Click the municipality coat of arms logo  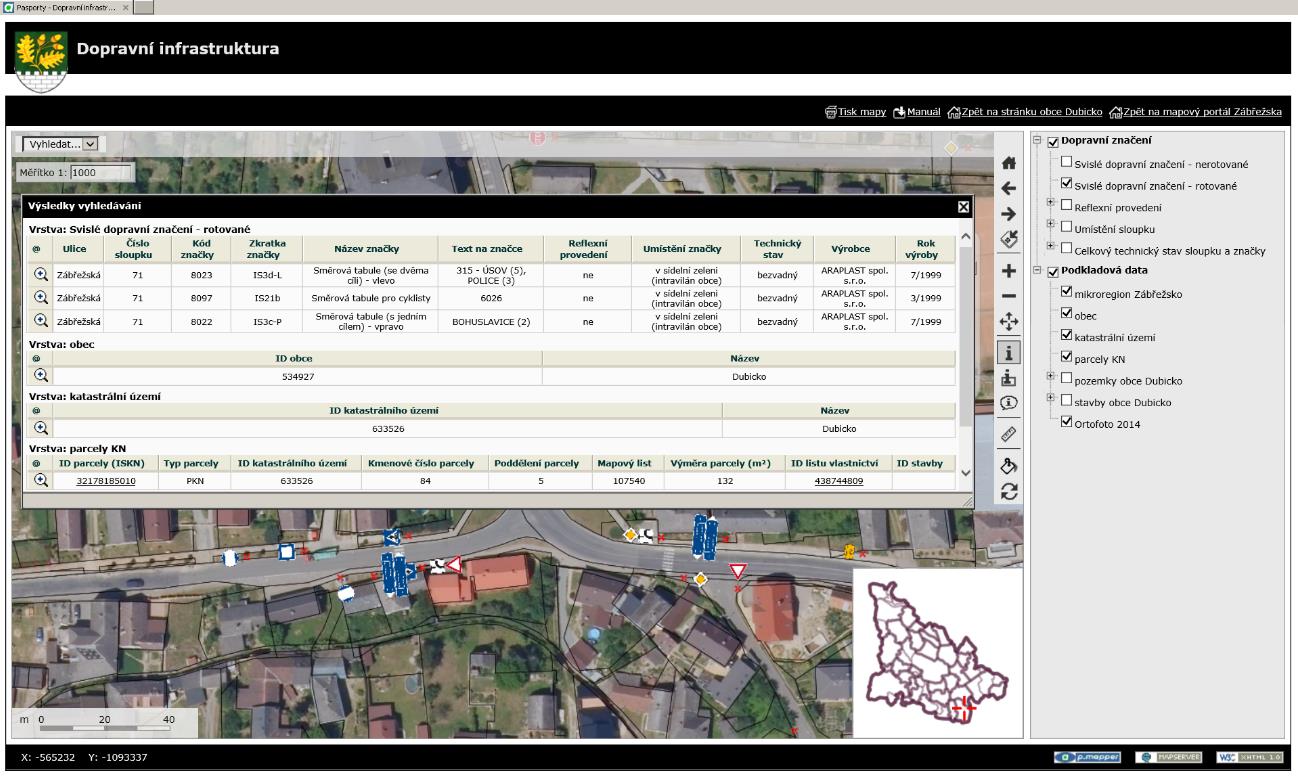[42, 60]
